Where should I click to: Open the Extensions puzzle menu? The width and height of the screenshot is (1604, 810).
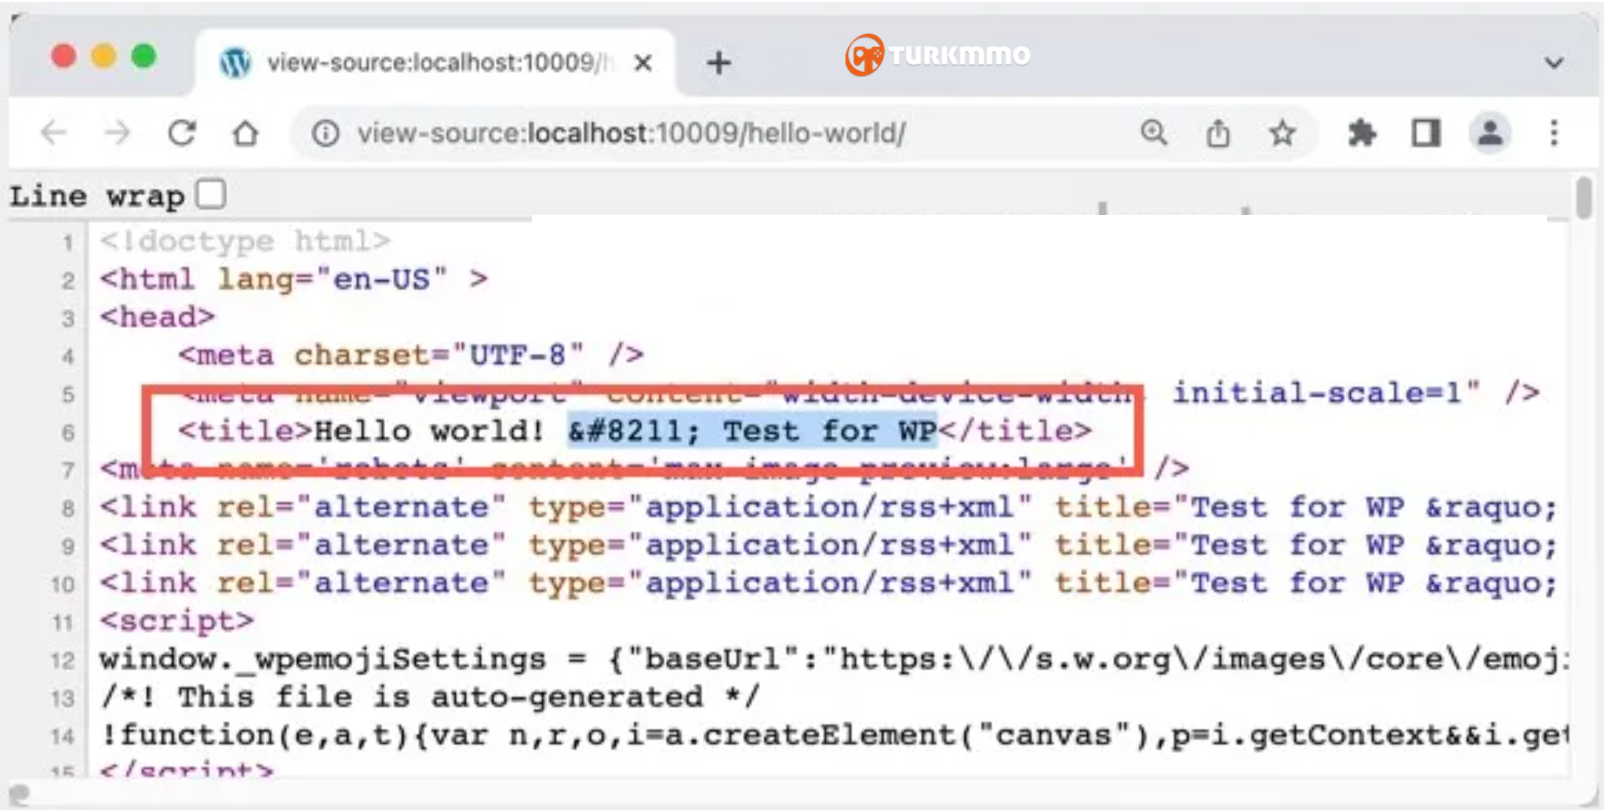1362,133
